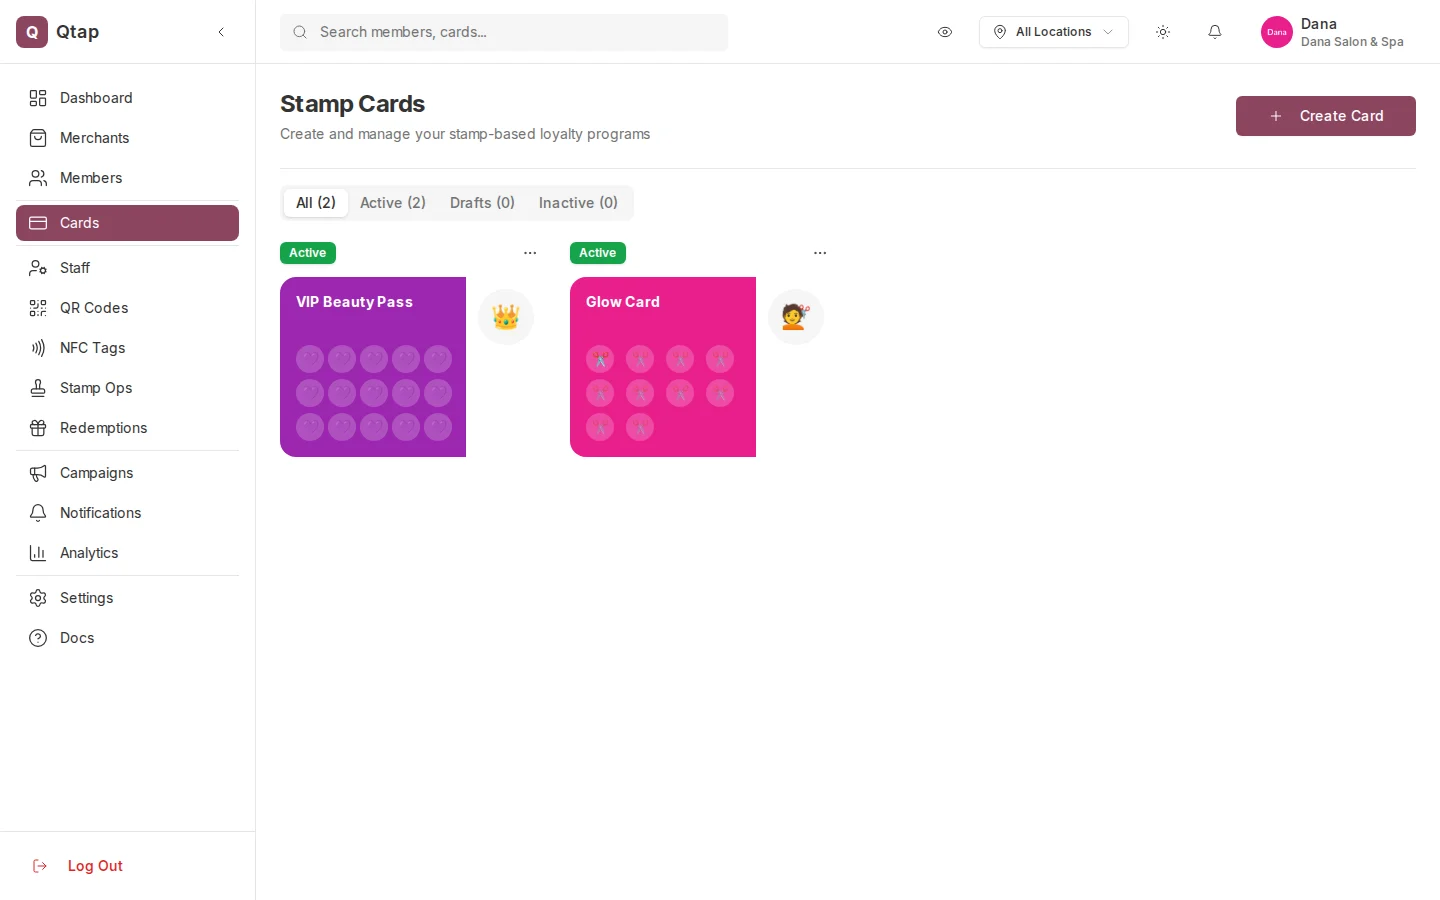Click the first scissors stamp on Glow Card
1440x900 pixels.
point(600,359)
